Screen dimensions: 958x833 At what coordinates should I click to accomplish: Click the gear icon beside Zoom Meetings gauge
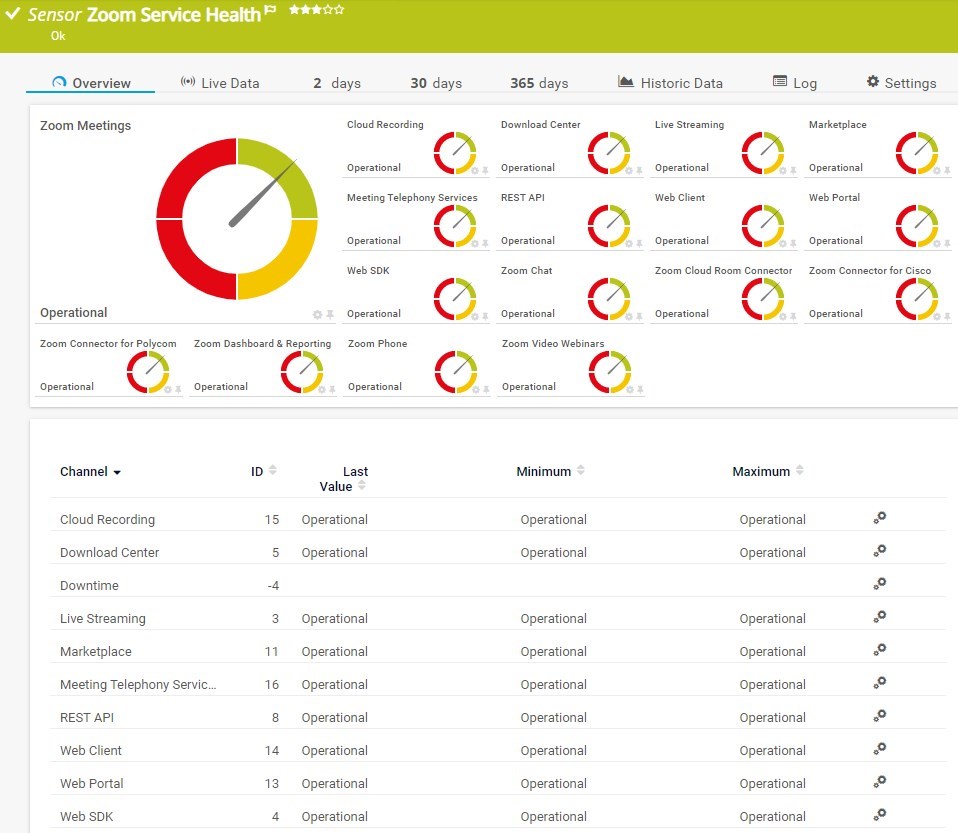(317, 314)
